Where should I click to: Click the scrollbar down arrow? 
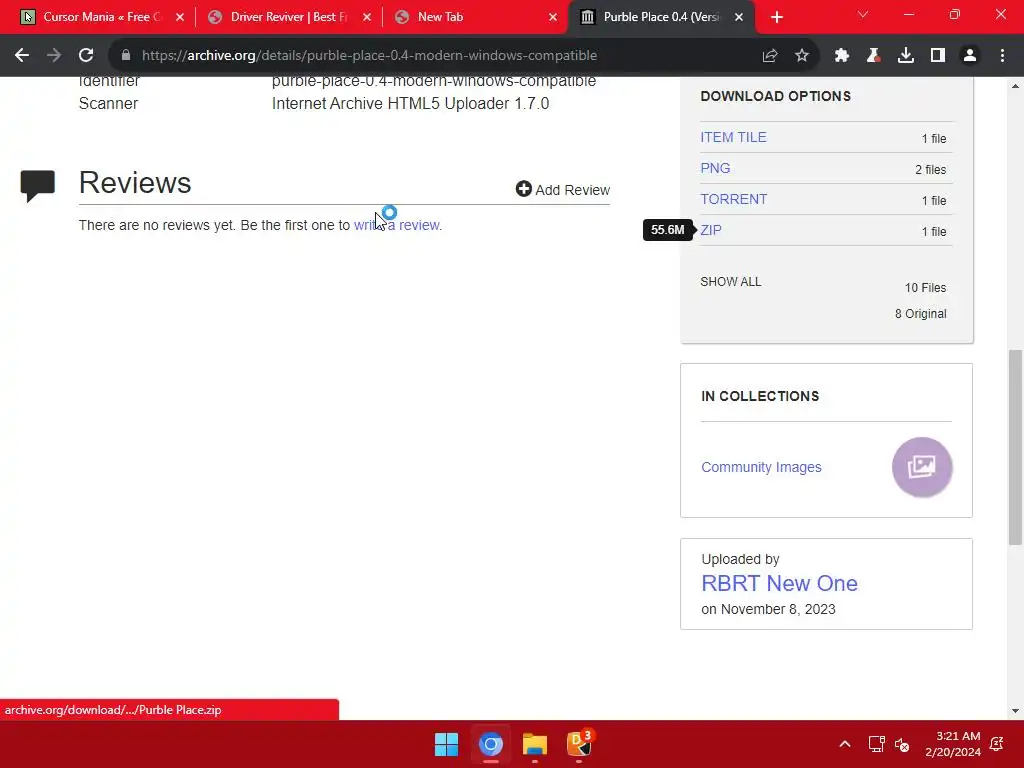(x=1015, y=711)
